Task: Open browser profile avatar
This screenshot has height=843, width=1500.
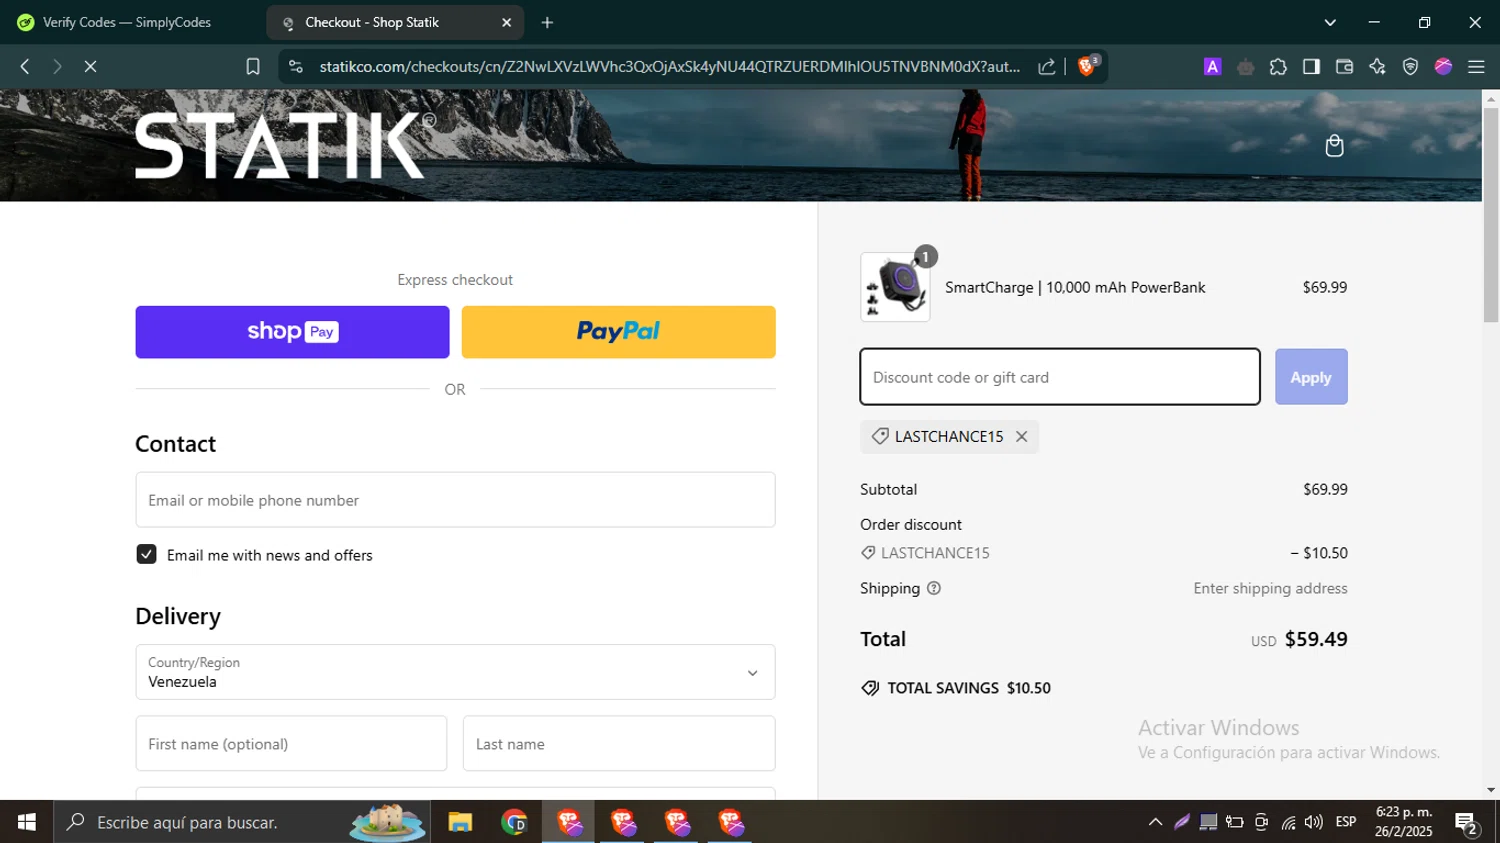Action: click(x=1443, y=66)
